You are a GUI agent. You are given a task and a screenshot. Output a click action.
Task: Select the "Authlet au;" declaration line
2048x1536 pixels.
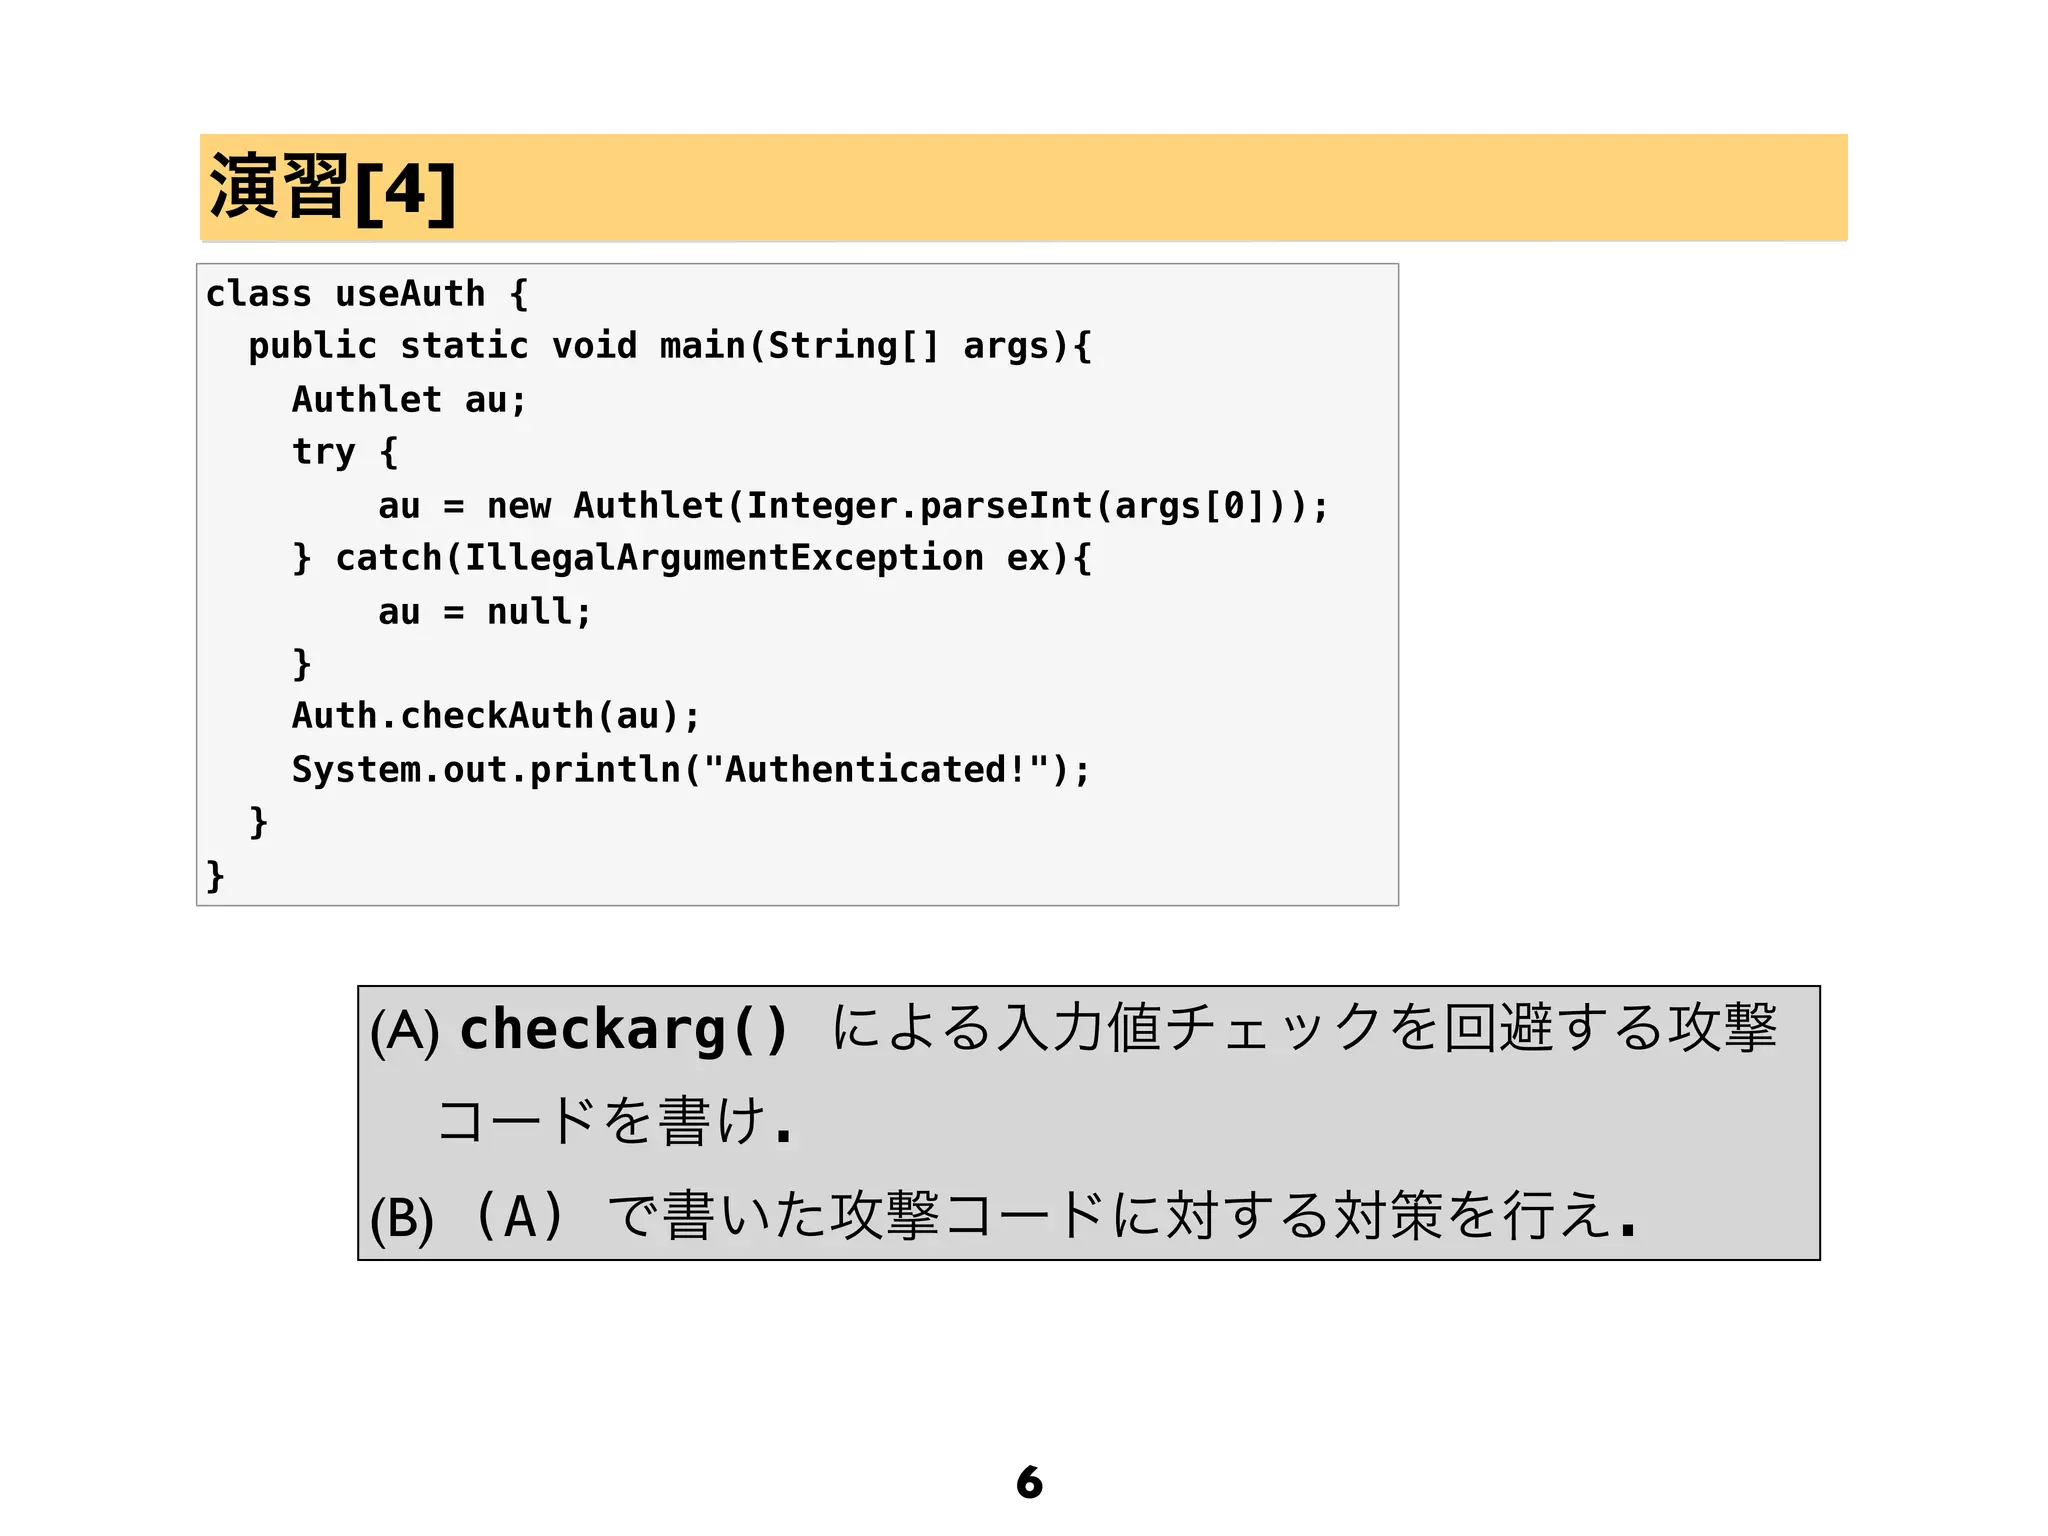(409, 399)
